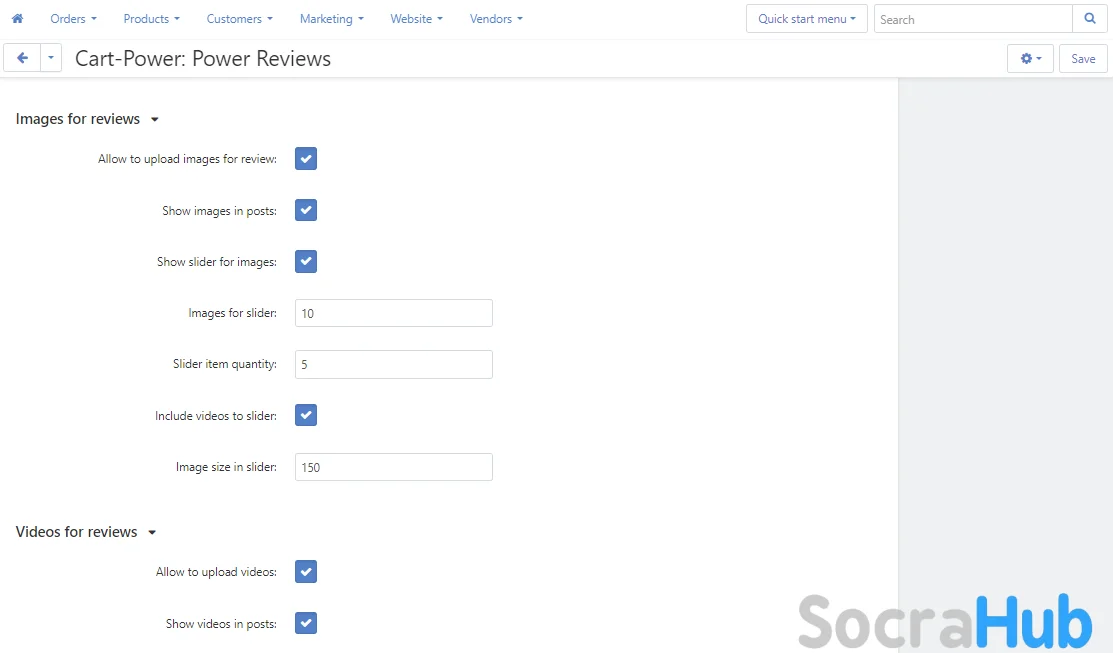This screenshot has height=653, width=1113.
Task: Open the Vendors menu
Action: click(496, 19)
